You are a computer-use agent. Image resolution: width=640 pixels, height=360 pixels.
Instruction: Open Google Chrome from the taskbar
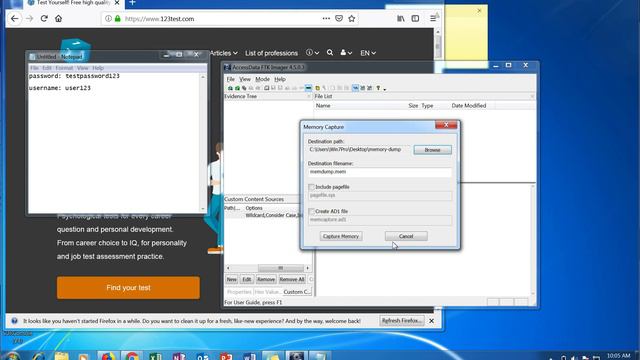132,356
